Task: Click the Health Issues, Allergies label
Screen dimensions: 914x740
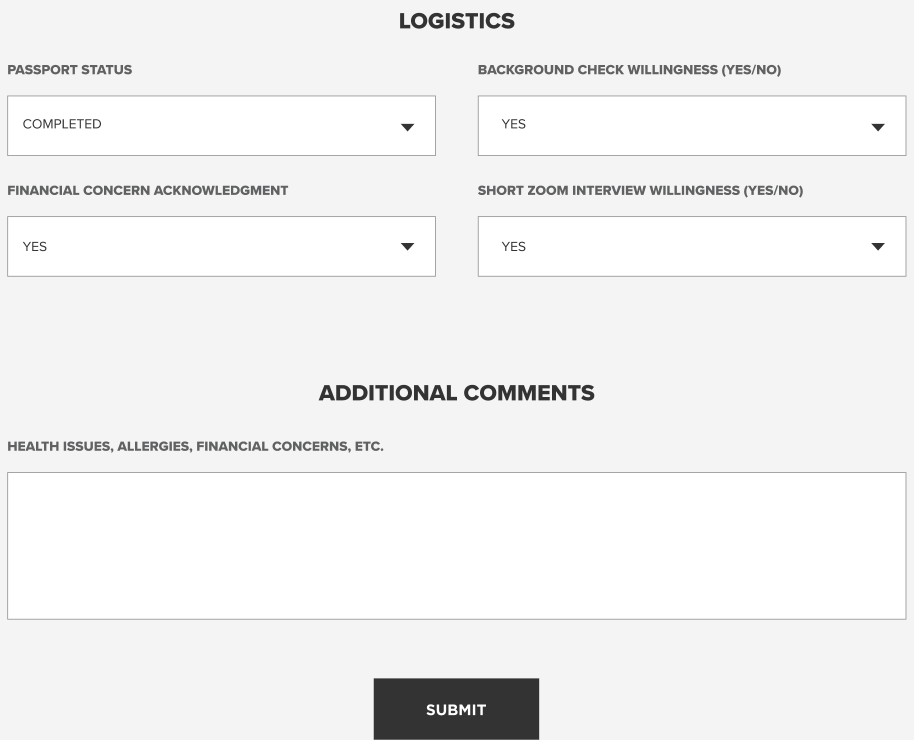Action: (195, 447)
